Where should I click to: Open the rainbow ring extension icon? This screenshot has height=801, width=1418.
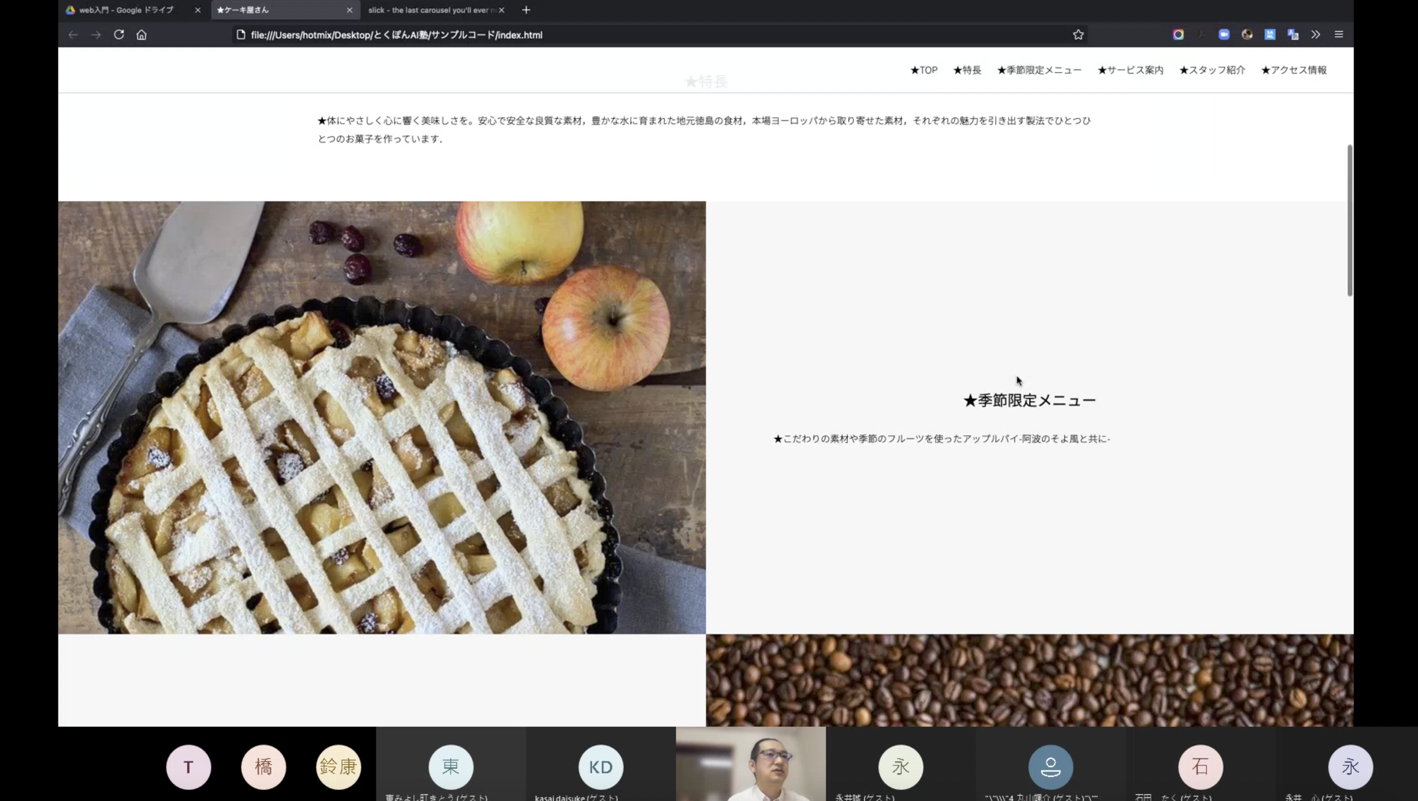click(x=1178, y=35)
